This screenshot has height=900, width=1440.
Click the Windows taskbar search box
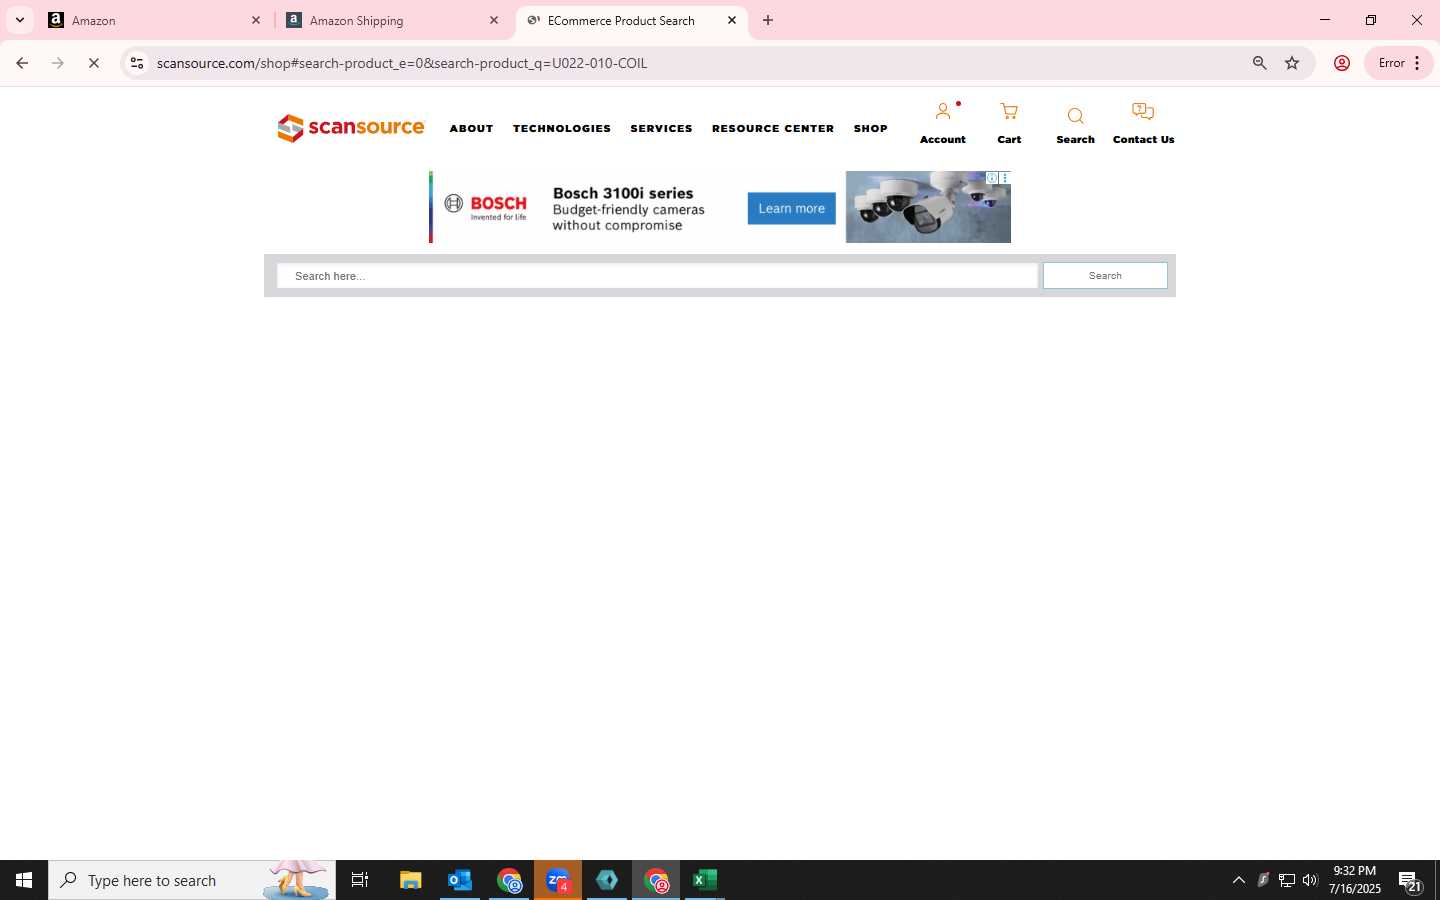(x=192, y=880)
